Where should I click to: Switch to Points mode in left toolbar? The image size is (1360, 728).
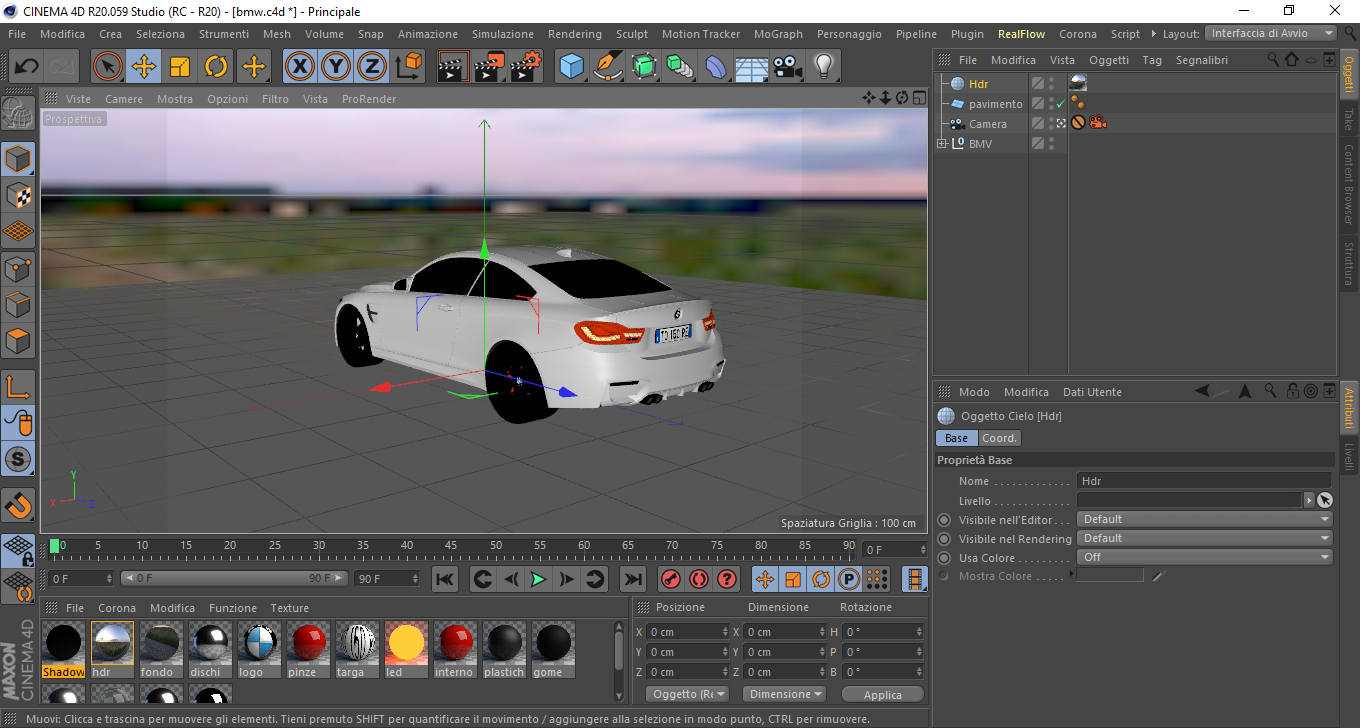pyautogui.click(x=18, y=269)
